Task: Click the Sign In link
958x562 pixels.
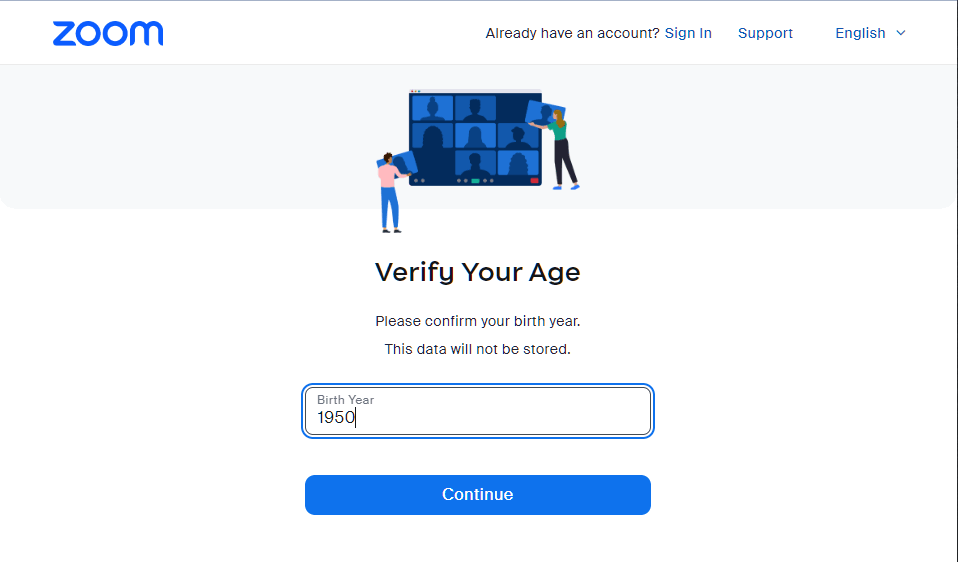Action: (688, 33)
